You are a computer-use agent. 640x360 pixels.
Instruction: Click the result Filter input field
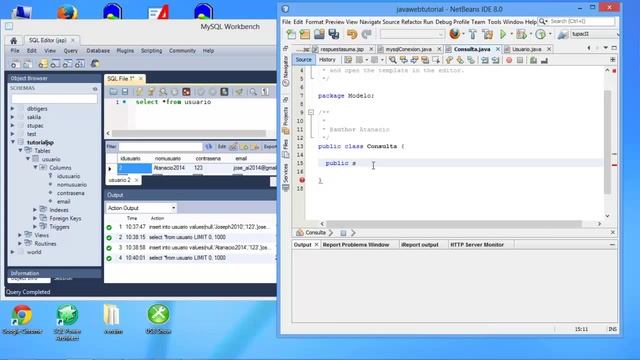pyautogui.click(x=160, y=147)
